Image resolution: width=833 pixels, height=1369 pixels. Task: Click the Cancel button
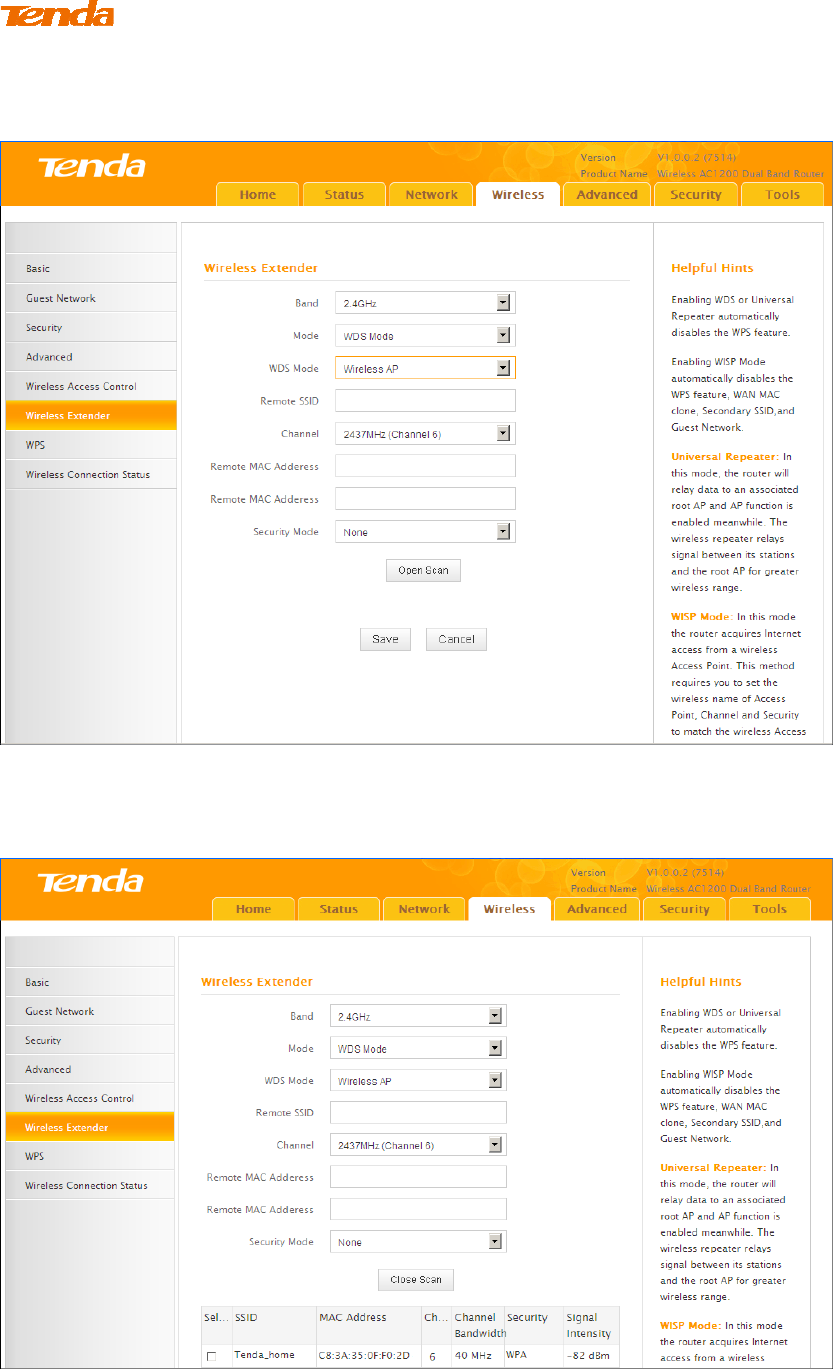[456, 640]
